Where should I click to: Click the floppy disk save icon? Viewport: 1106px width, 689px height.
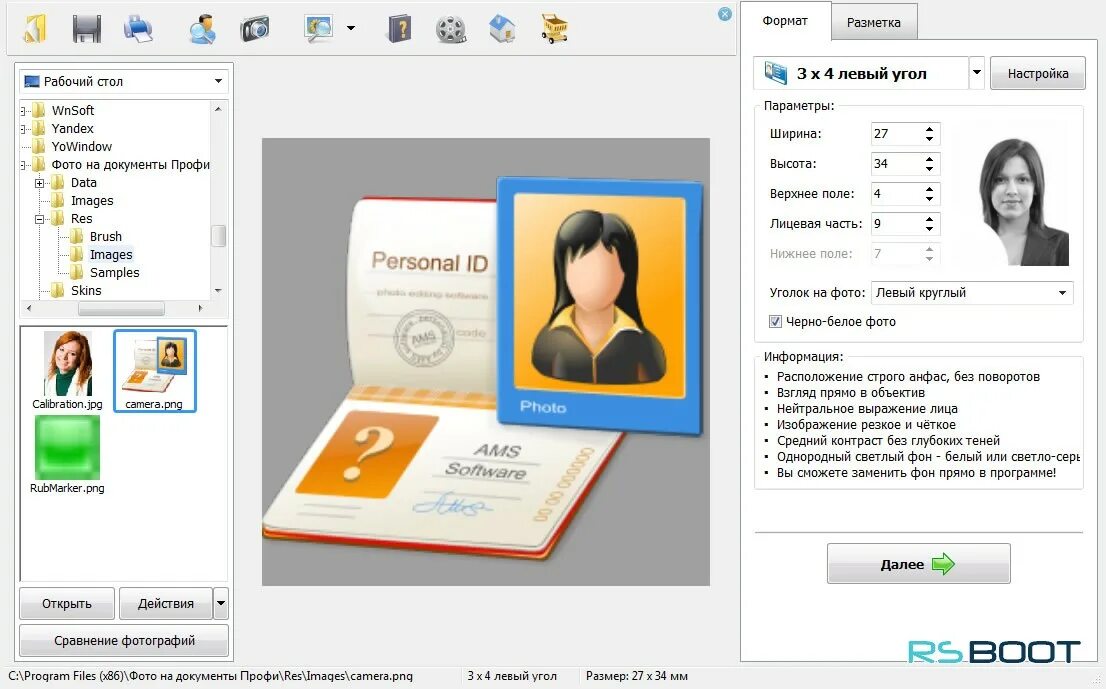[x=86, y=29]
